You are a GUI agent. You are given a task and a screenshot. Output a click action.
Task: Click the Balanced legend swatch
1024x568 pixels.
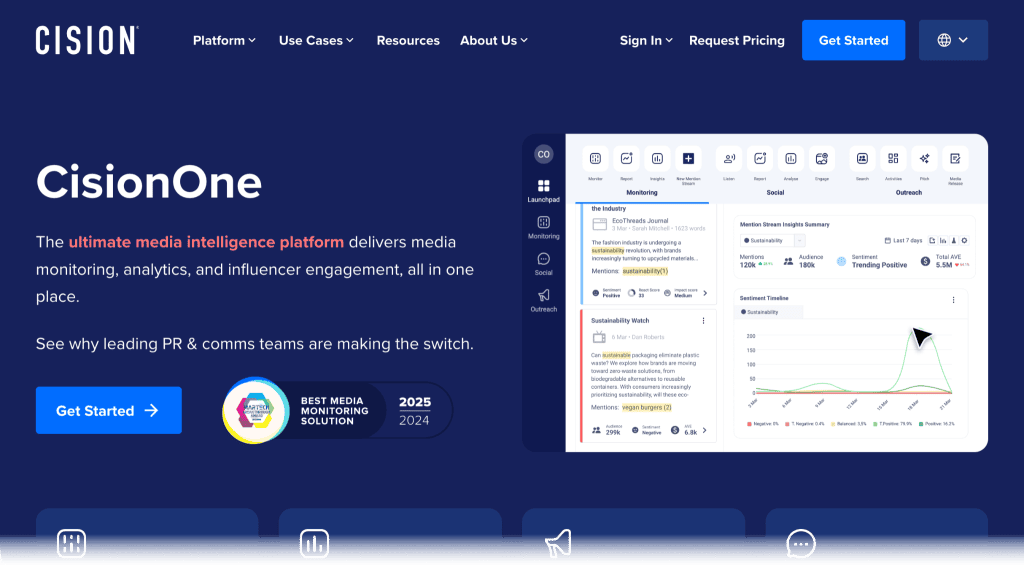(x=833, y=424)
